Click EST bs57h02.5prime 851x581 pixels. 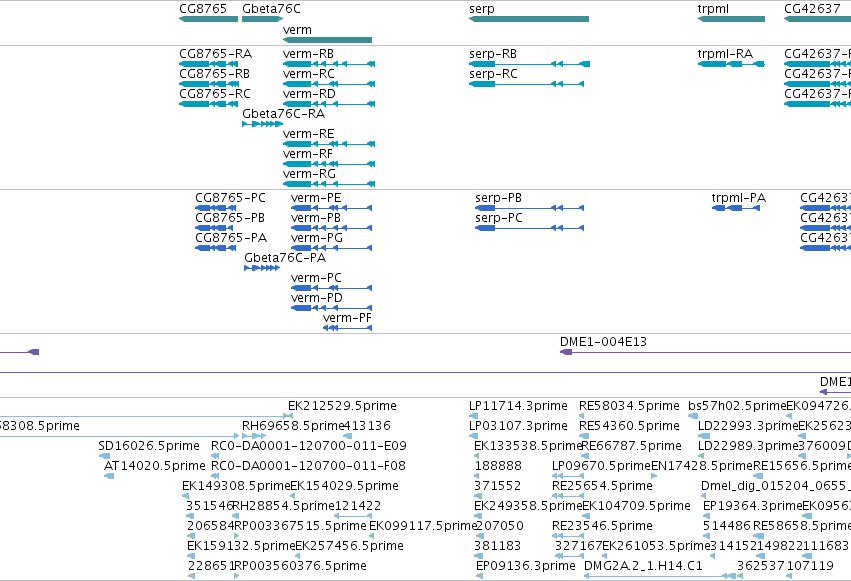[737, 406]
